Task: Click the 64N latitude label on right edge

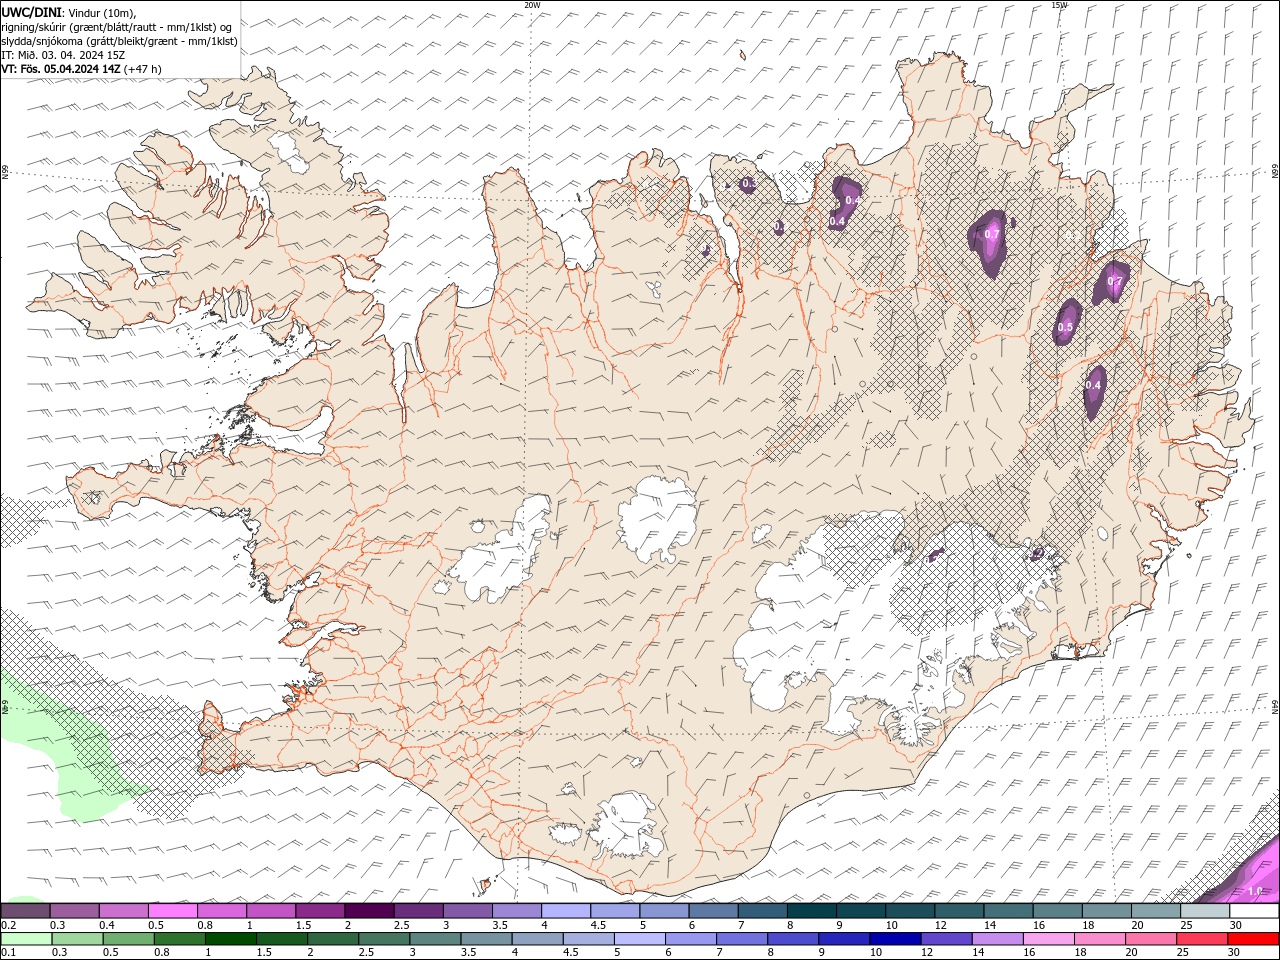Action: (x=1275, y=706)
